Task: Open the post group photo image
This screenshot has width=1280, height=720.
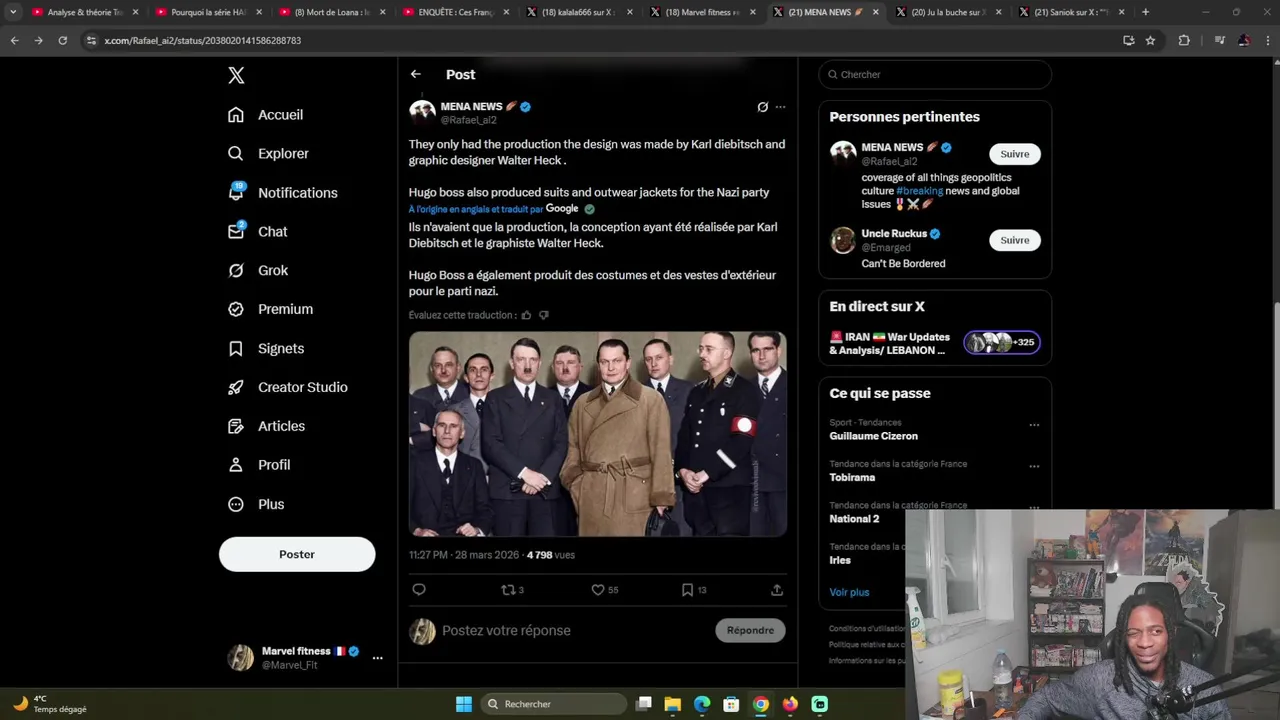Action: coord(597,434)
